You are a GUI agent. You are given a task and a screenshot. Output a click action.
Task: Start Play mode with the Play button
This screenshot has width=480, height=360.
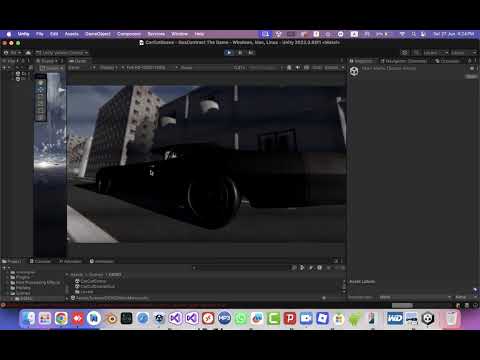point(229,52)
